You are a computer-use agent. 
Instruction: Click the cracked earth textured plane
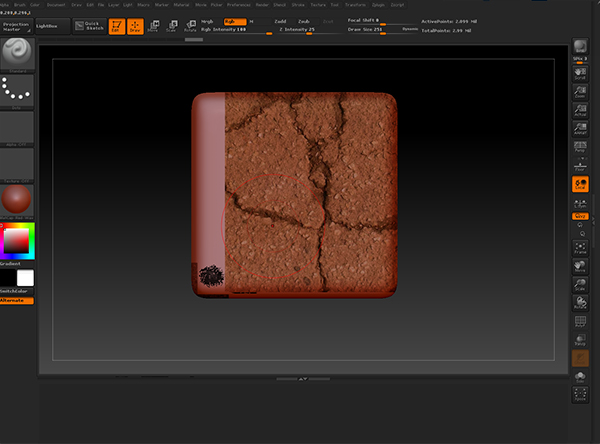point(294,195)
